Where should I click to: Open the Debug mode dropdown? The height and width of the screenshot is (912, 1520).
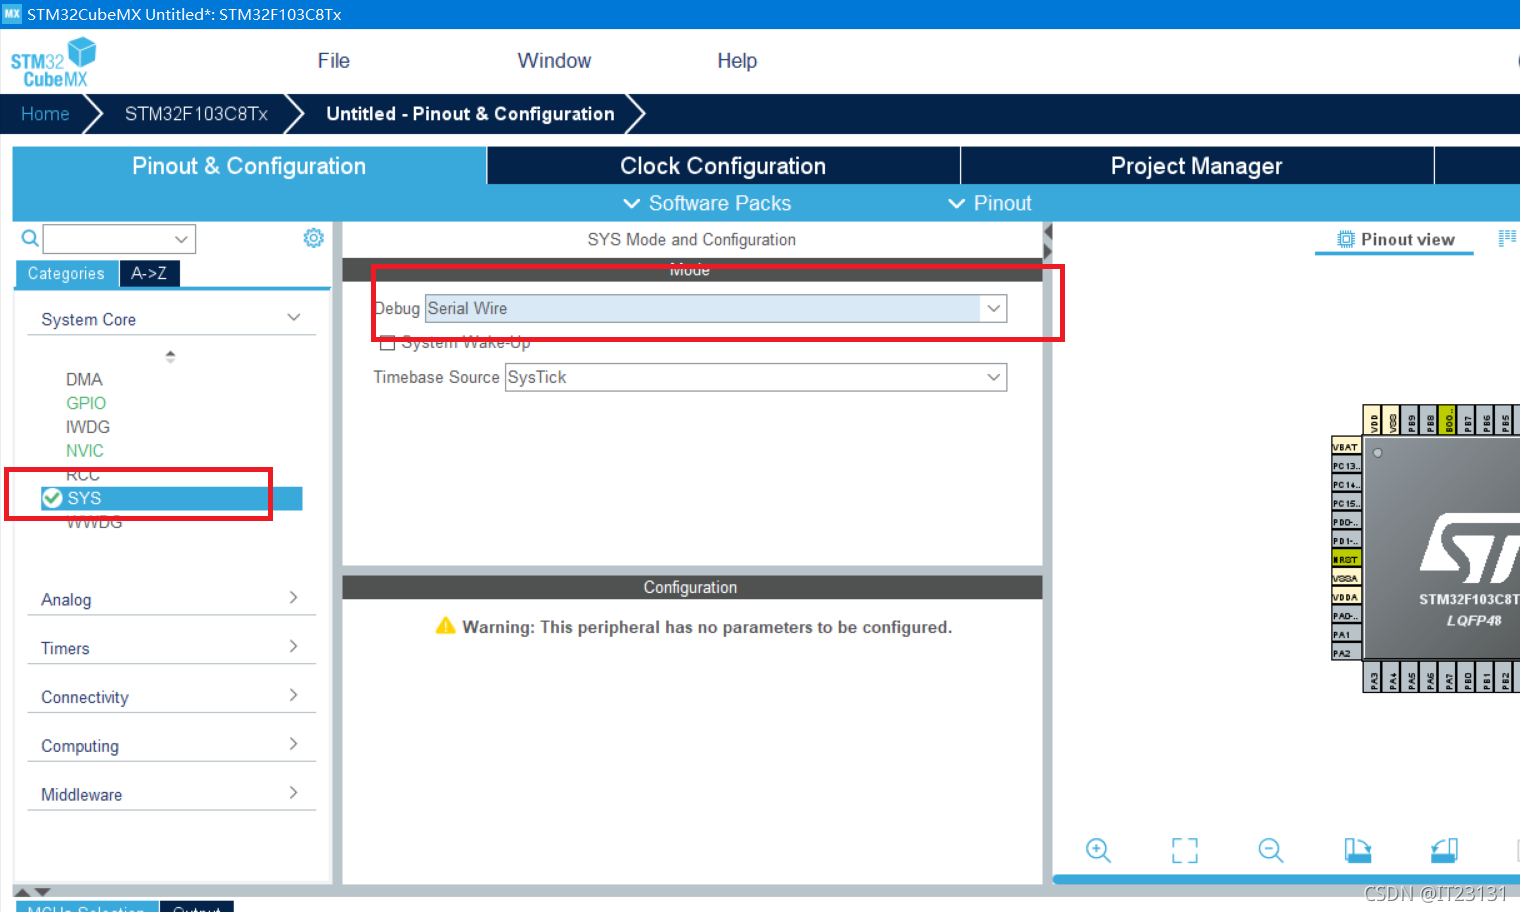click(x=716, y=308)
